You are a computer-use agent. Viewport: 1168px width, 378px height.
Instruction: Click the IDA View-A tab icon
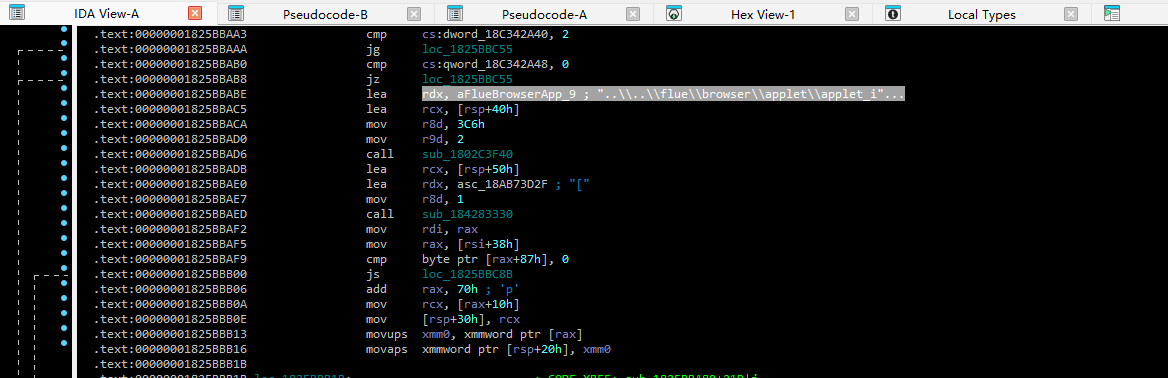[x=17, y=13]
